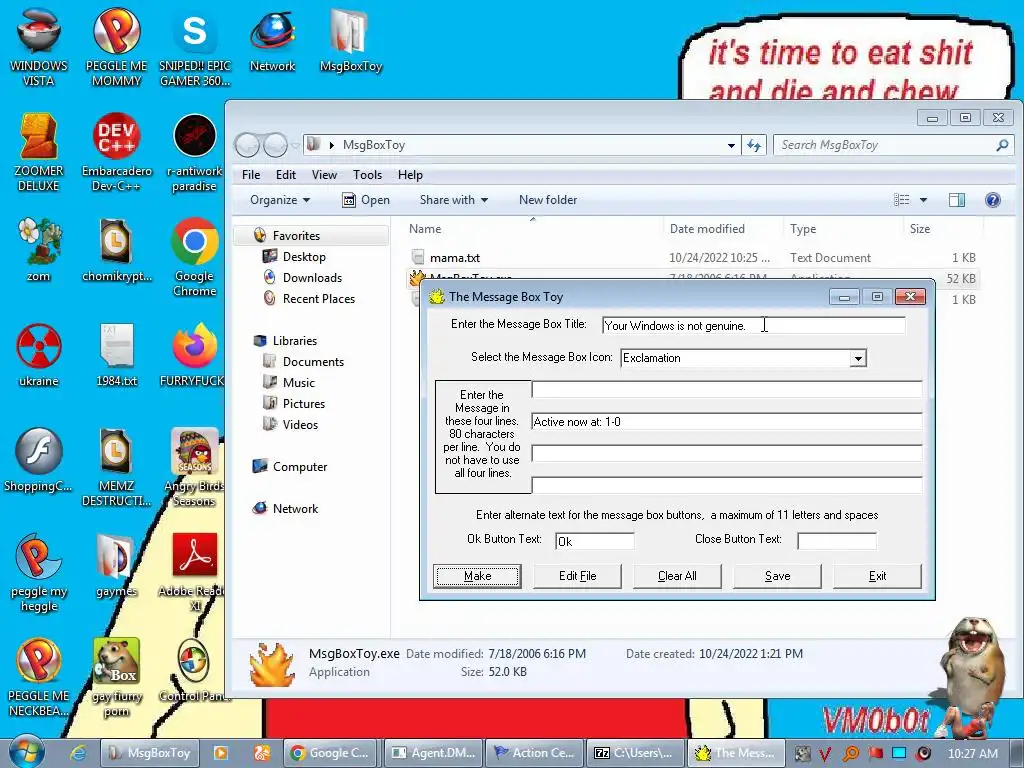
Task: Open the Explorer Edit menu
Action: point(285,175)
